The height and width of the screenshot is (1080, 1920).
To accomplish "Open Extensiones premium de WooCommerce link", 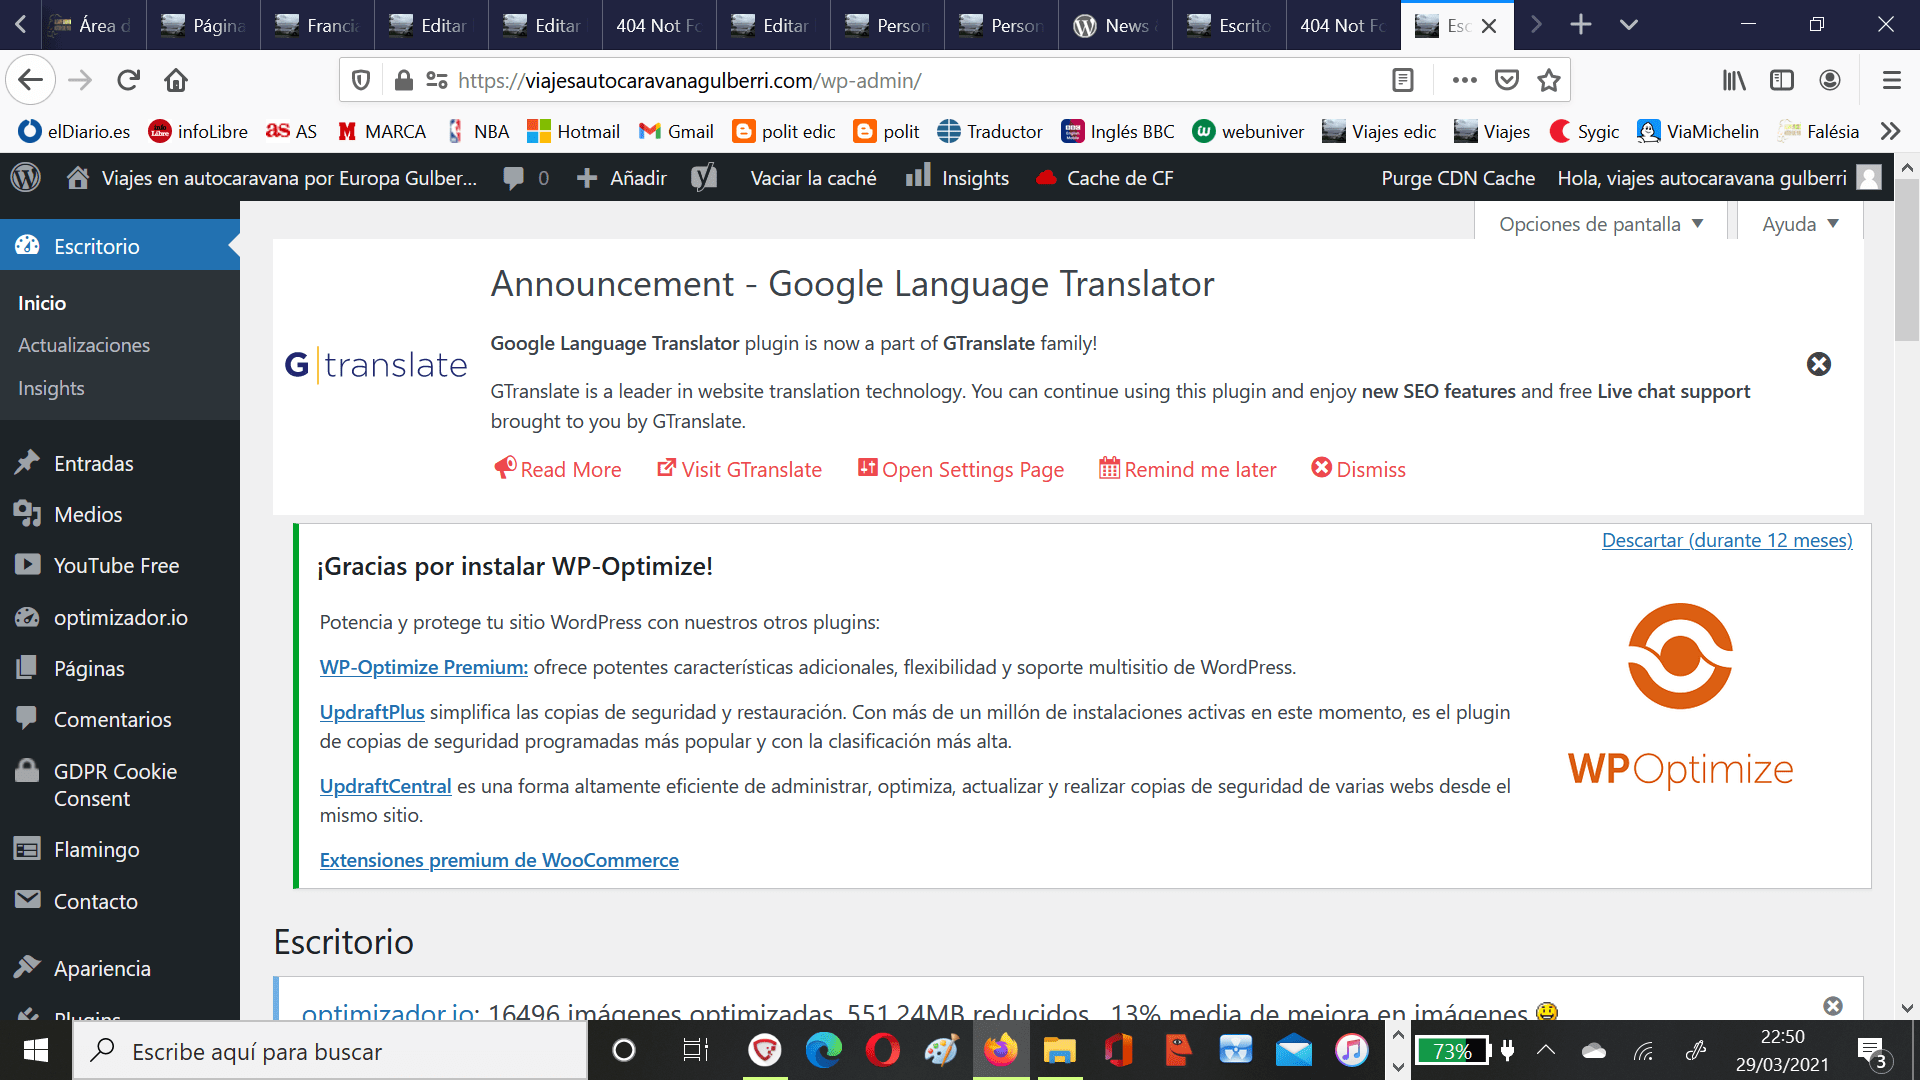I will pos(499,860).
